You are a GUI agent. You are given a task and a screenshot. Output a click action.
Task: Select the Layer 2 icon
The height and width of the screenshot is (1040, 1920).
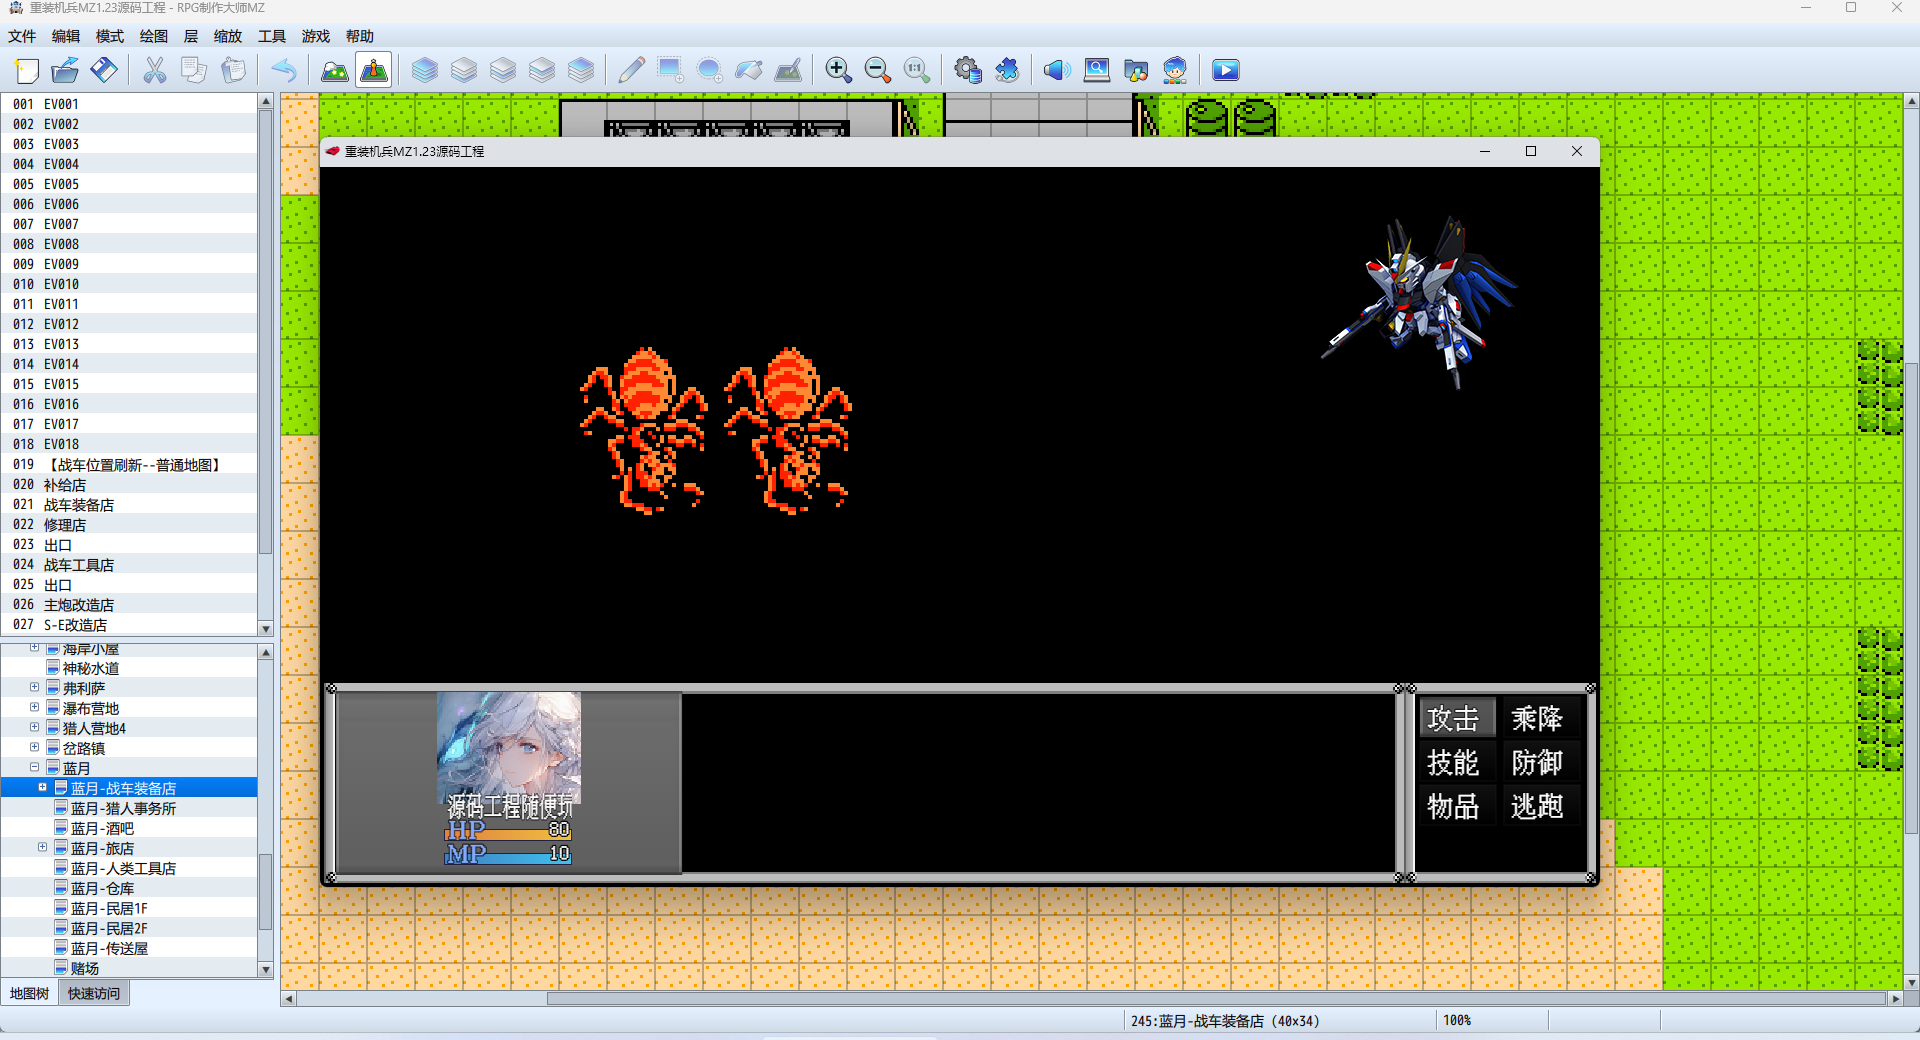click(x=503, y=70)
